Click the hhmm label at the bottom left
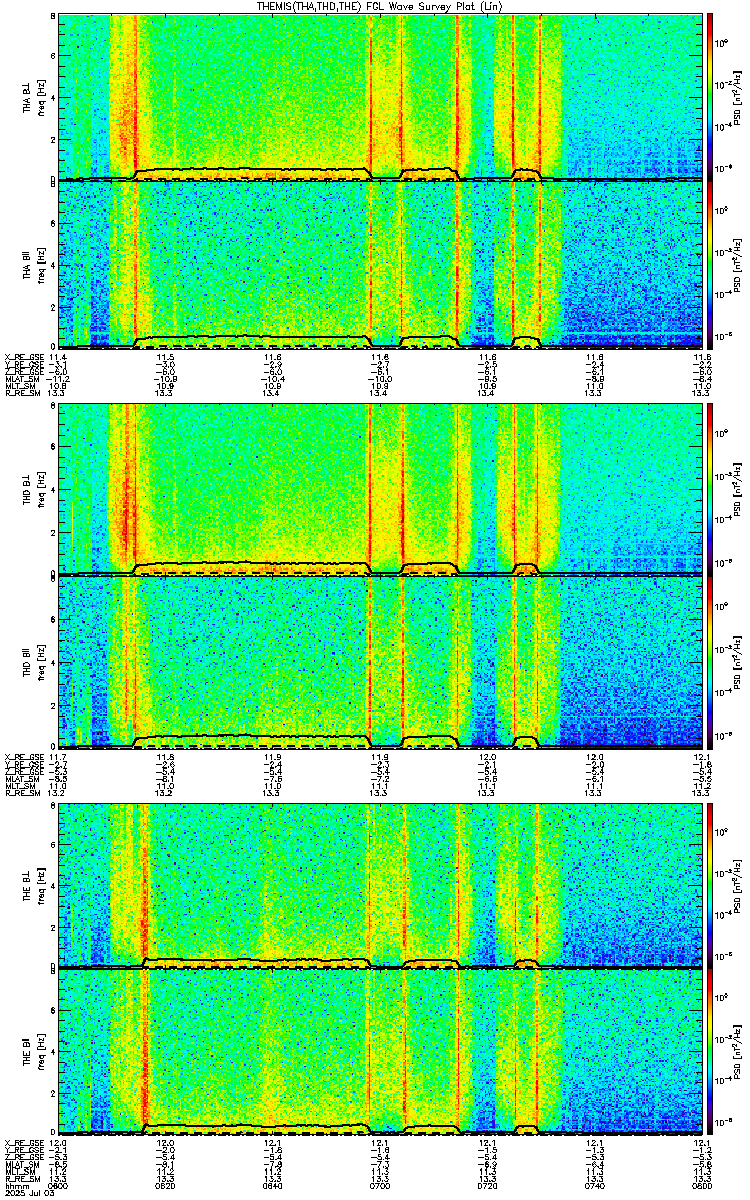 coord(13,1184)
